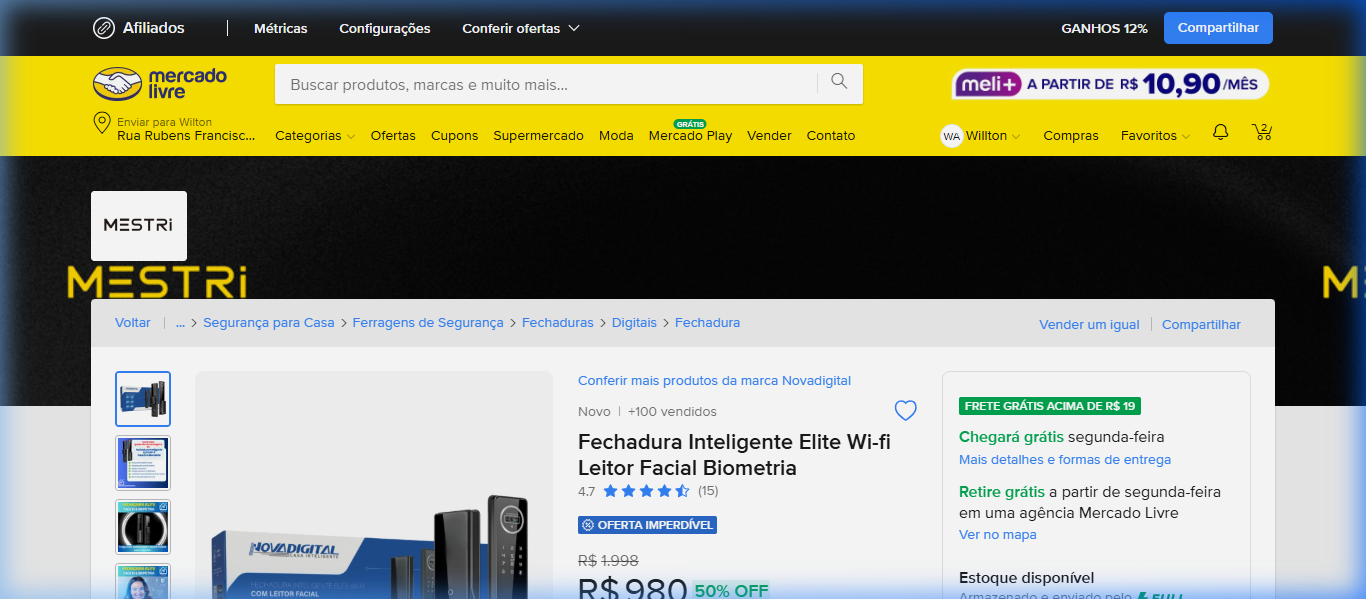Image resolution: width=1366 pixels, height=599 pixels.
Task: Open Mais detalhes e formas de entrega
Action: pyautogui.click(x=1065, y=459)
